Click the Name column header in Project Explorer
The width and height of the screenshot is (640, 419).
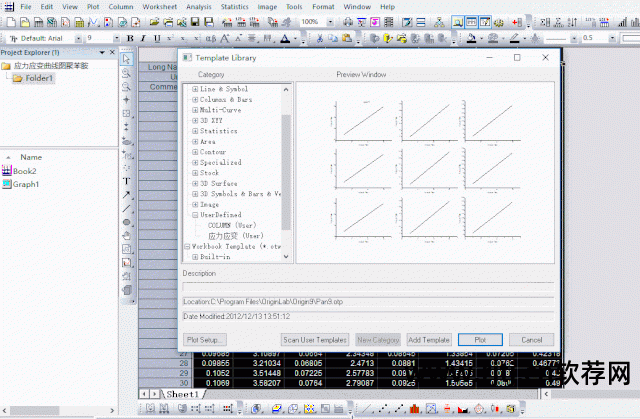click(31, 157)
